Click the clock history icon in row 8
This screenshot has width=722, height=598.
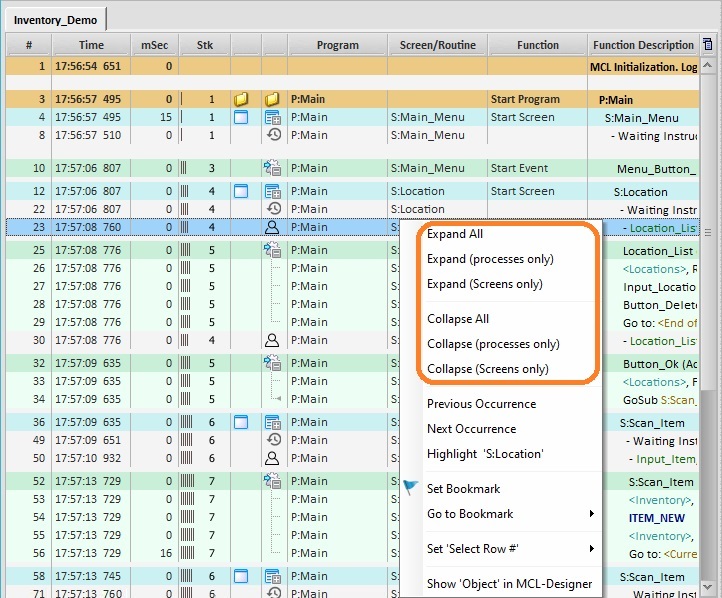tap(272, 135)
